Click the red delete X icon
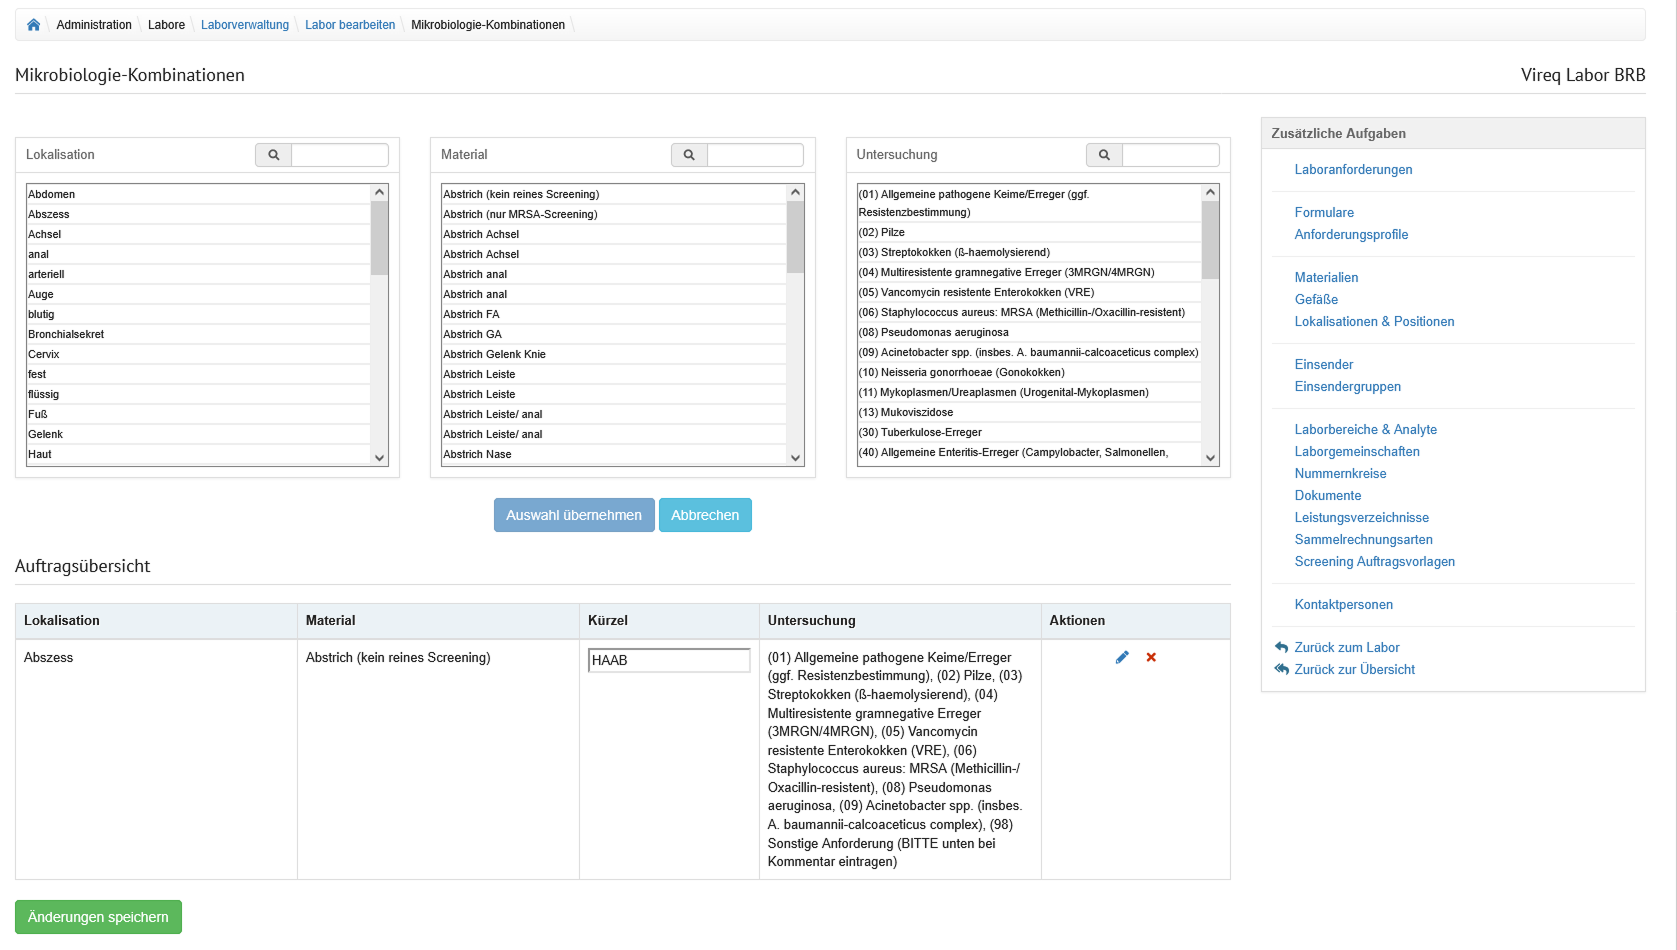The width and height of the screenshot is (1677, 950). click(x=1151, y=657)
